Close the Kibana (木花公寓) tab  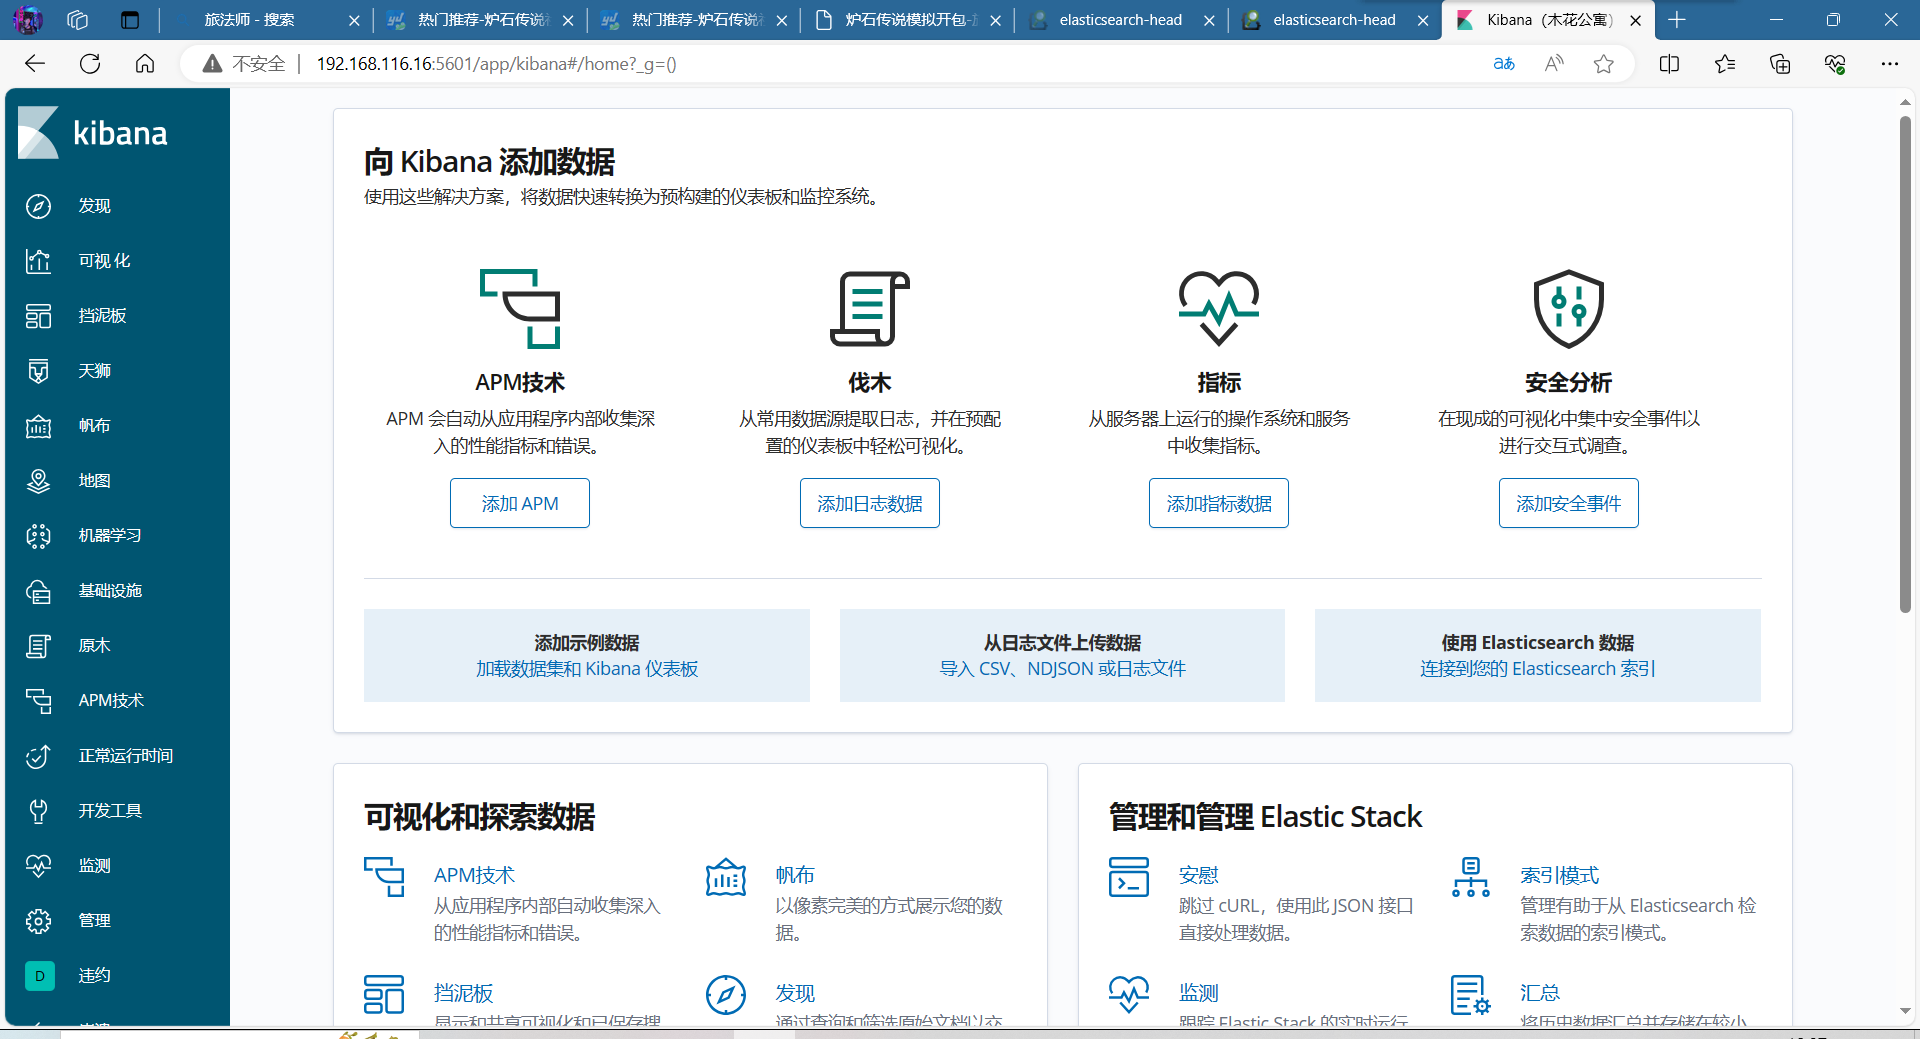point(1635,20)
